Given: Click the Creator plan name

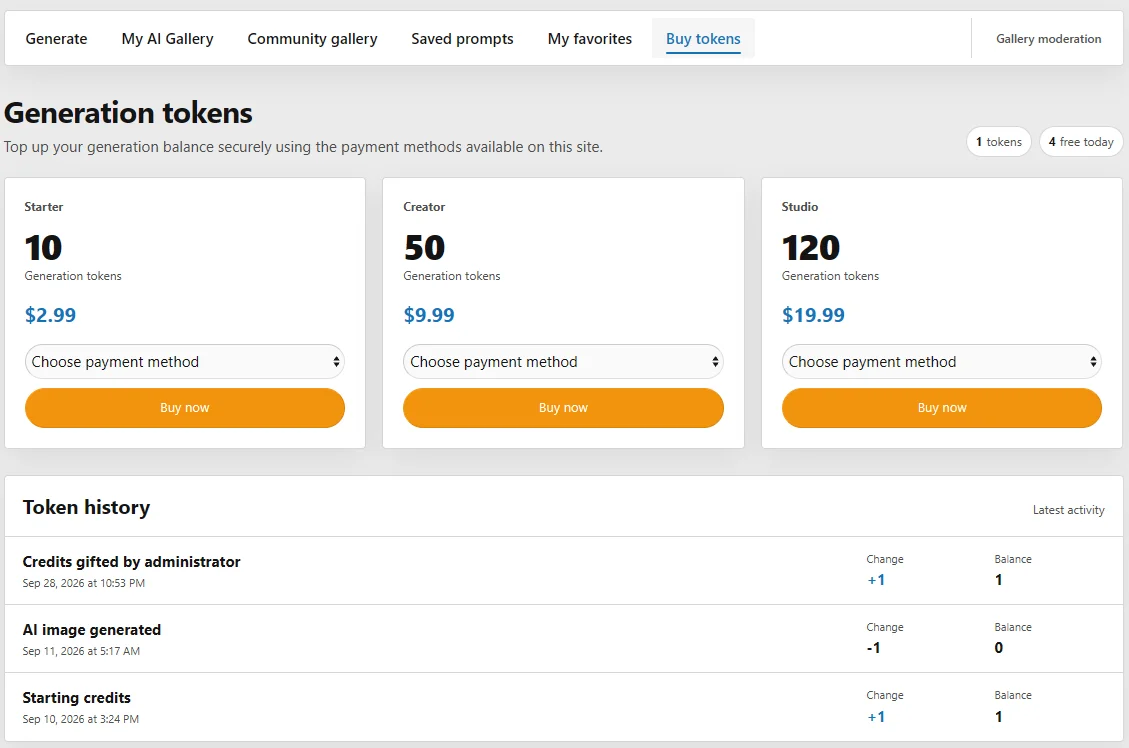Looking at the screenshot, I should click(424, 207).
